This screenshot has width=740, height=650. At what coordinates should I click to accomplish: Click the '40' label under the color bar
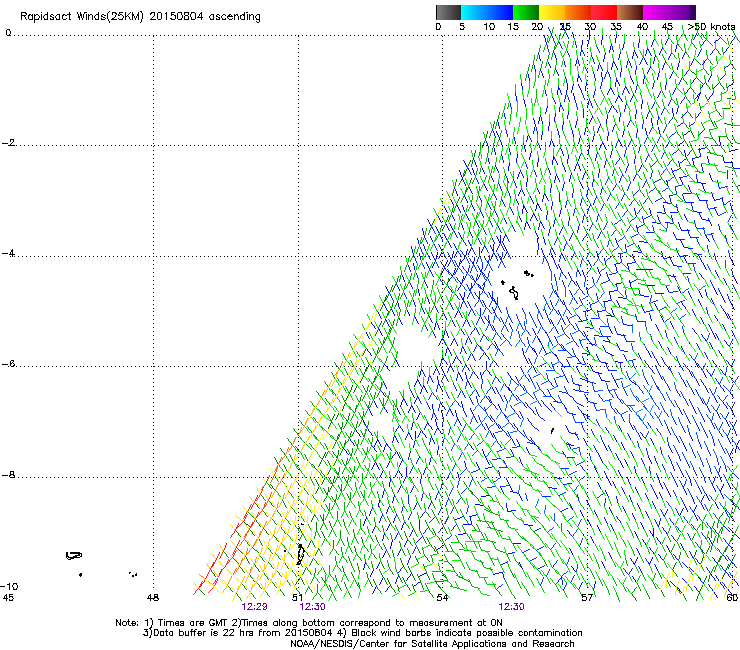click(642, 27)
